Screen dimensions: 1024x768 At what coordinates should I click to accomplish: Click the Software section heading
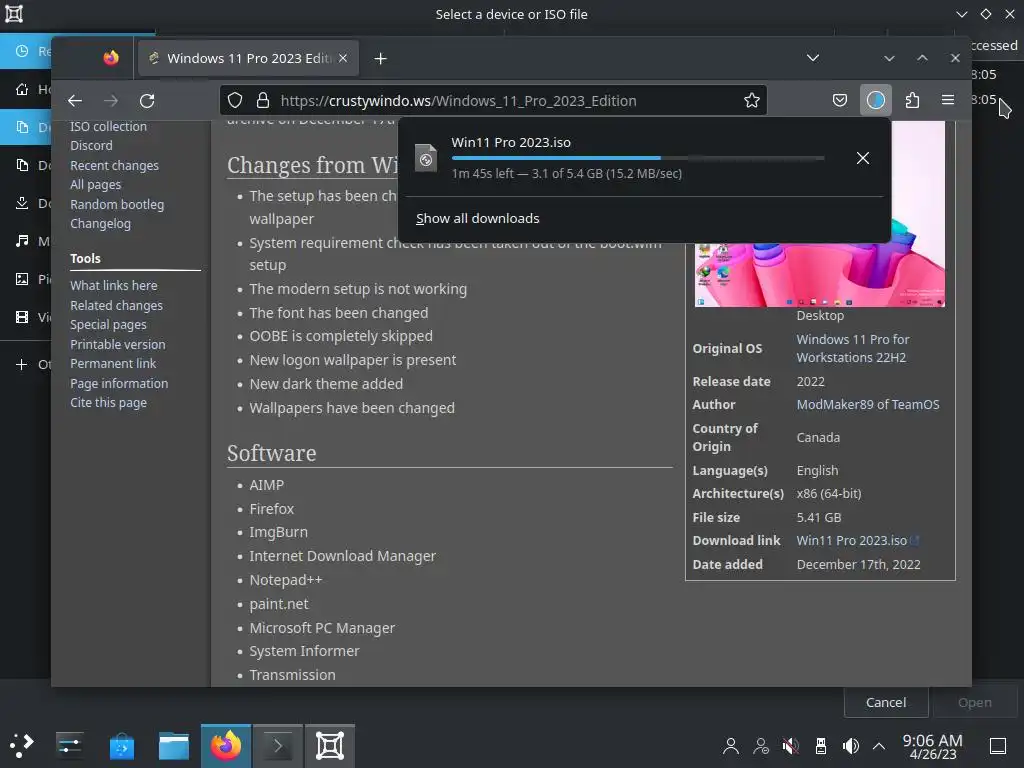[272, 453]
